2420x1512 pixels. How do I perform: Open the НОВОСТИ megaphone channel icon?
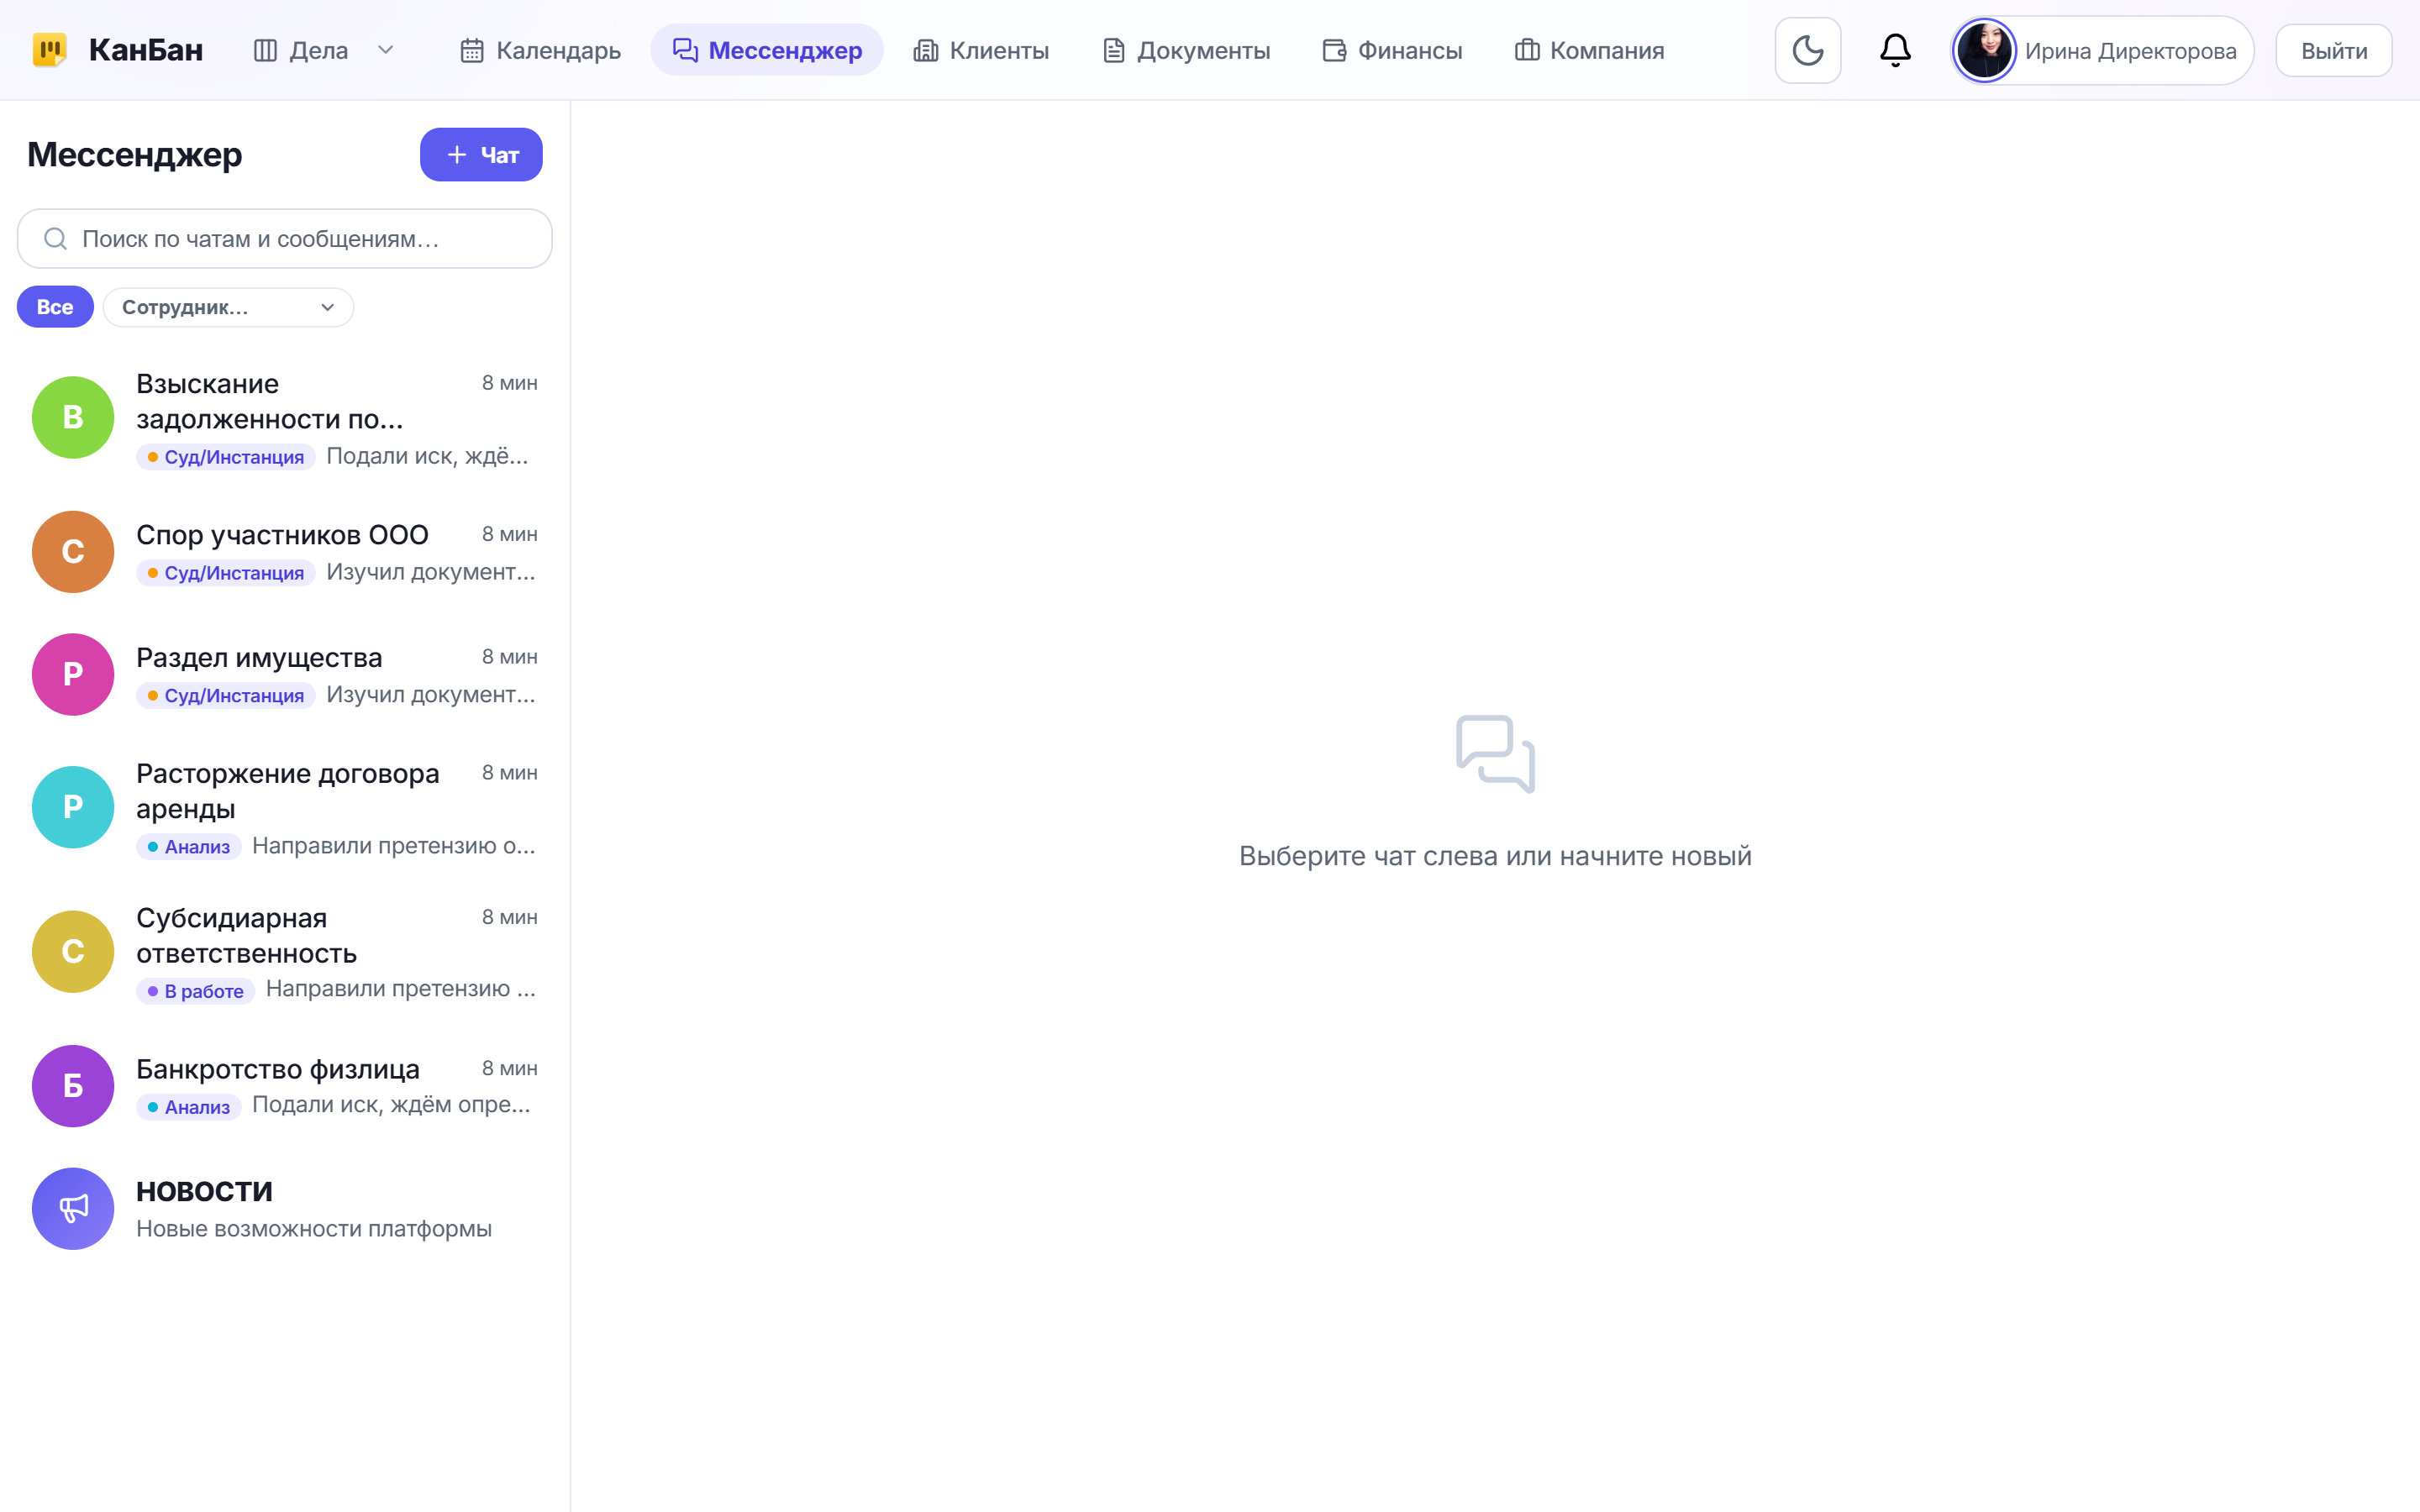click(73, 1208)
